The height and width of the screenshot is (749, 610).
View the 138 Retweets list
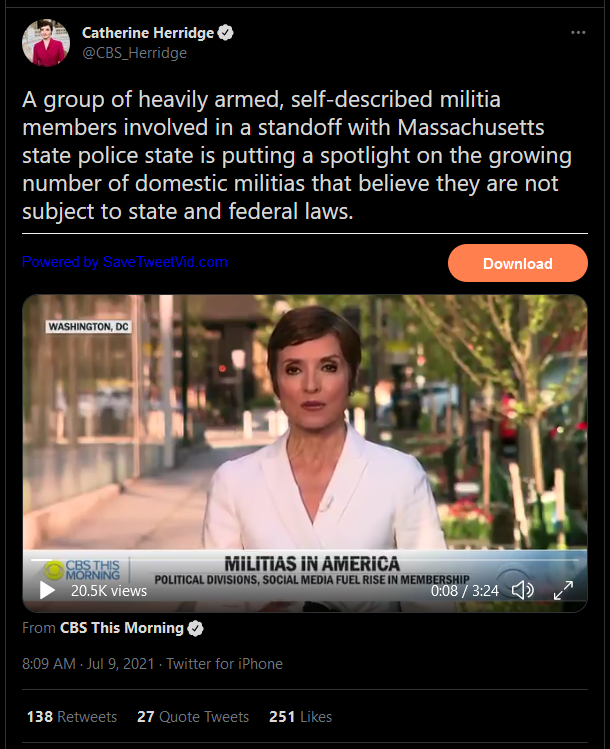click(x=72, y=717)
